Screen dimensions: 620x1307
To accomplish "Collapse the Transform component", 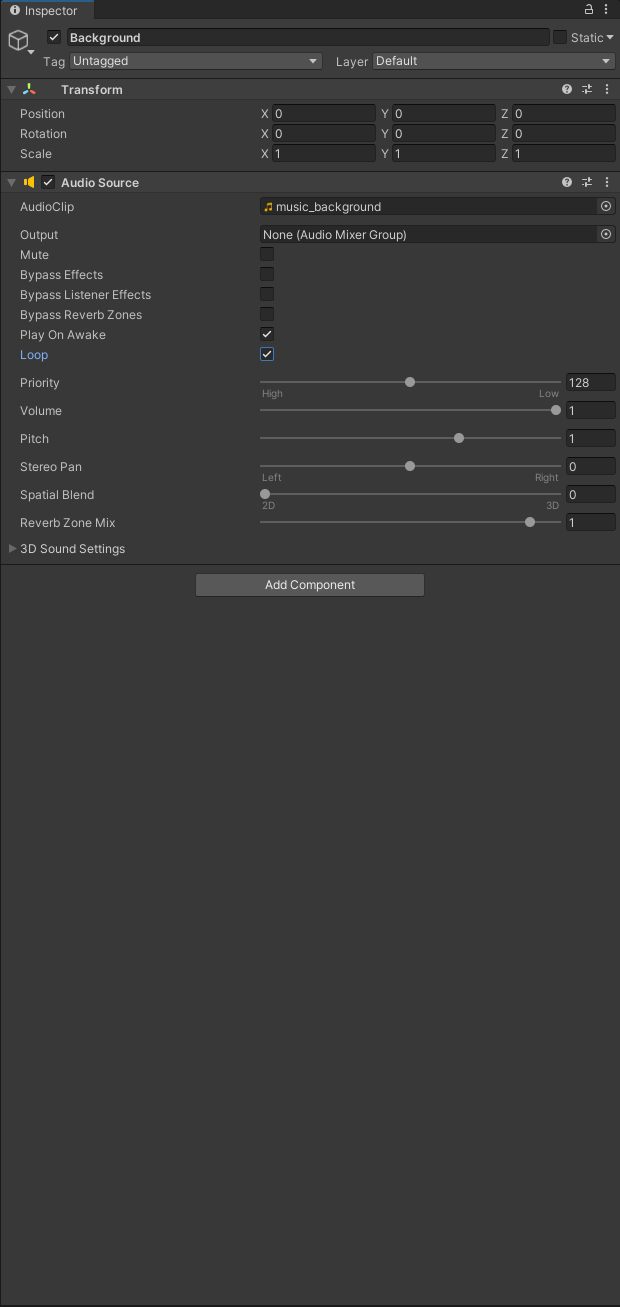I will (10, 89).
